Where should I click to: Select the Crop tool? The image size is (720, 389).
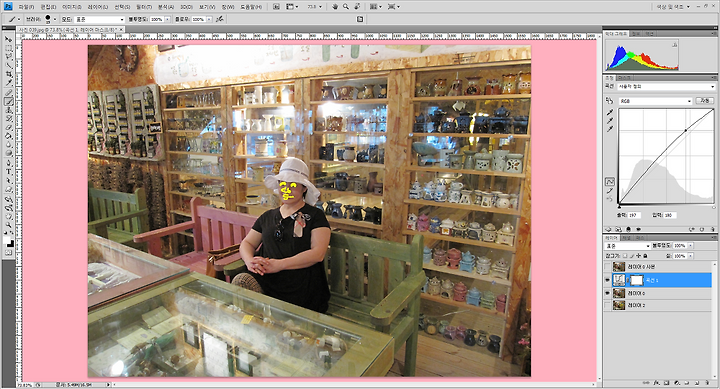tap(9, 74)
